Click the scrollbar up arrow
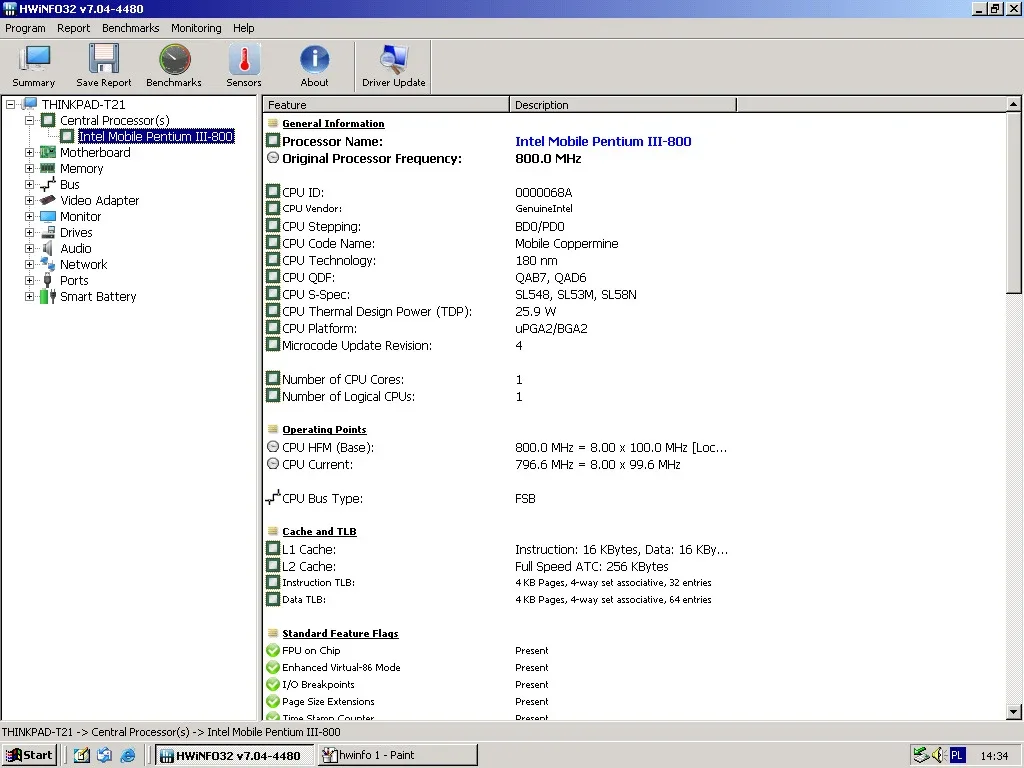Screen dimensions: 1024x768 pyautogui.click(x=1013, y=104)
